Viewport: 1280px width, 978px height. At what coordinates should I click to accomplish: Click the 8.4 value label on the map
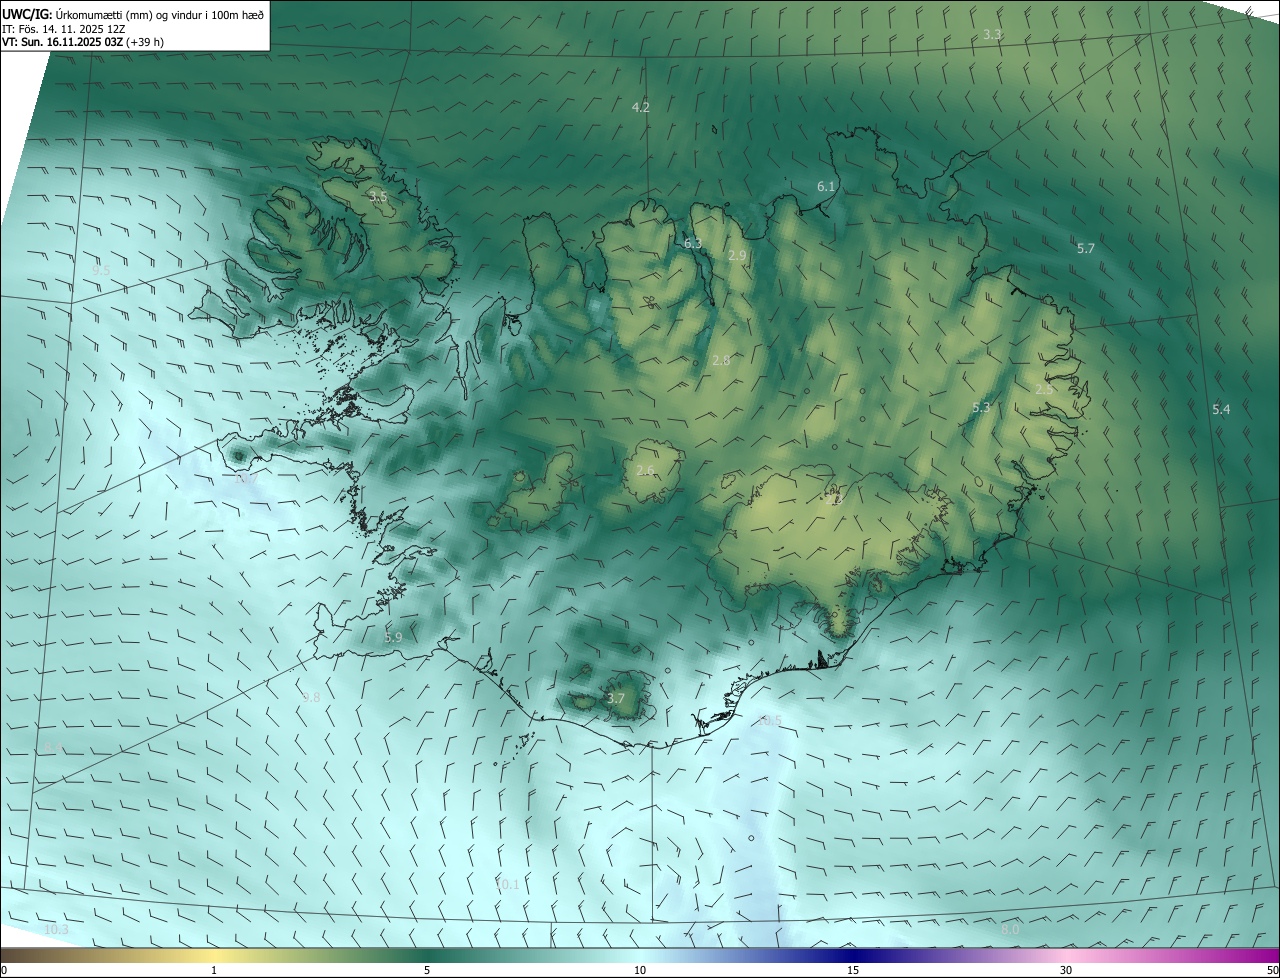coord(54,747)
